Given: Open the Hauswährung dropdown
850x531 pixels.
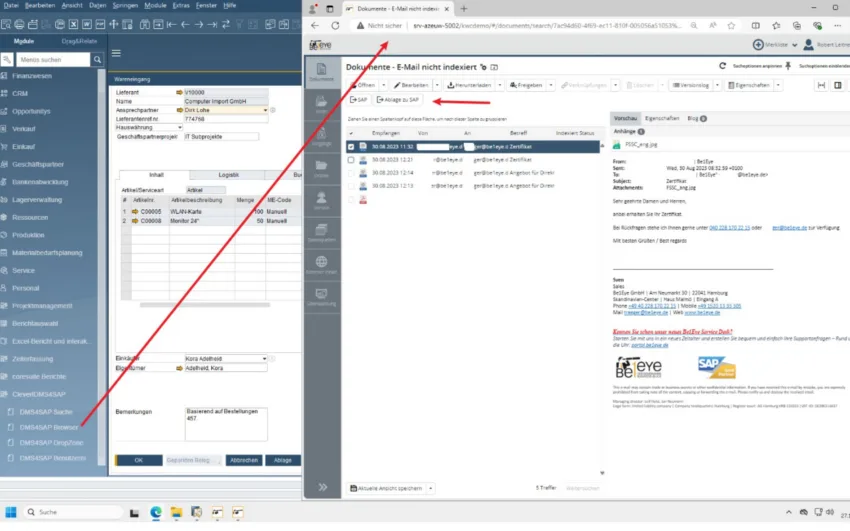Looking at the screenshot, I should tap(179, 128).
